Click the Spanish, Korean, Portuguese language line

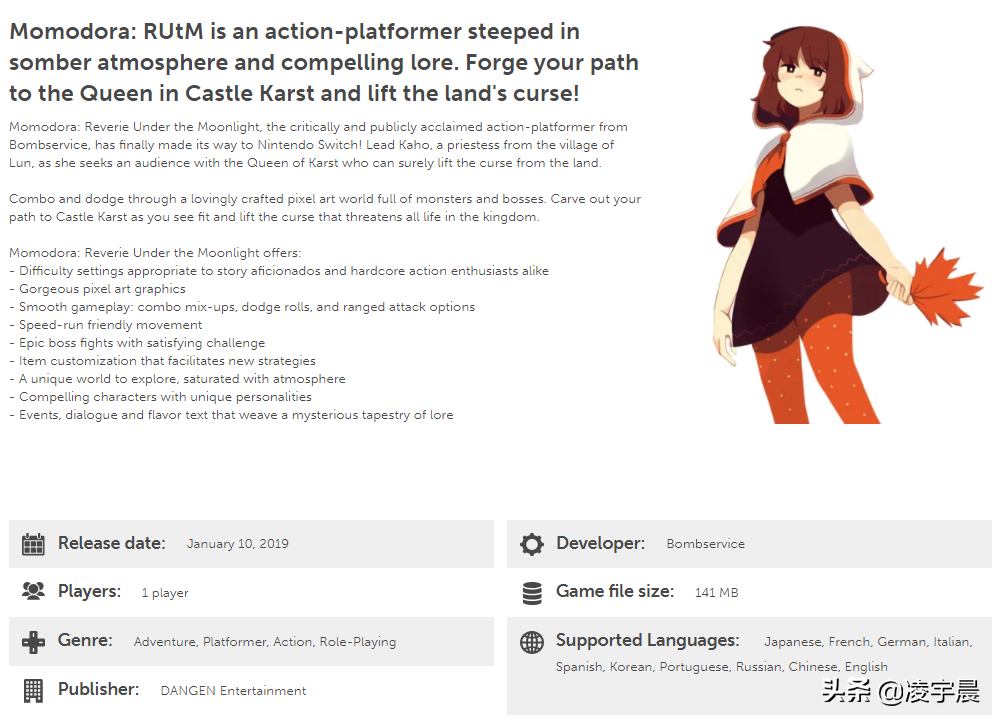pyautogui.click(x=721, y=667)
